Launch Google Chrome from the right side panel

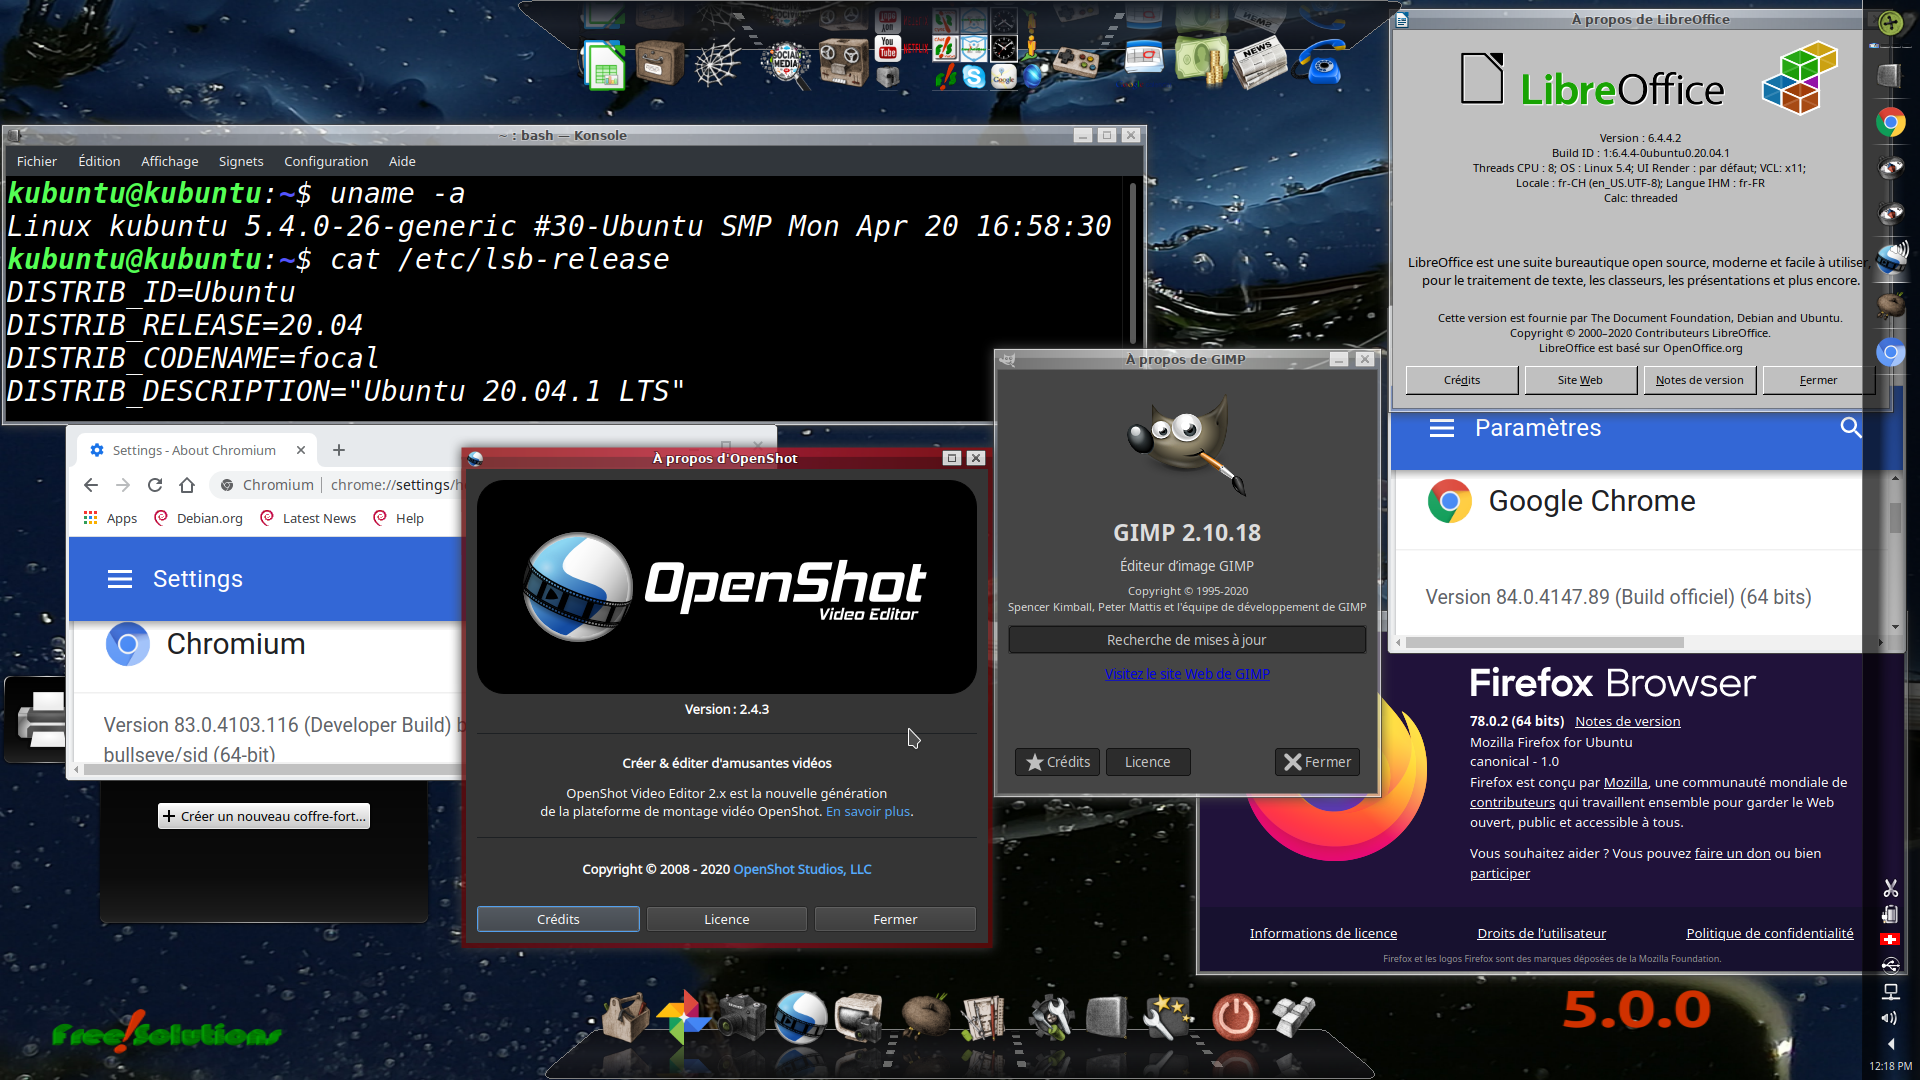(1890, 123)
